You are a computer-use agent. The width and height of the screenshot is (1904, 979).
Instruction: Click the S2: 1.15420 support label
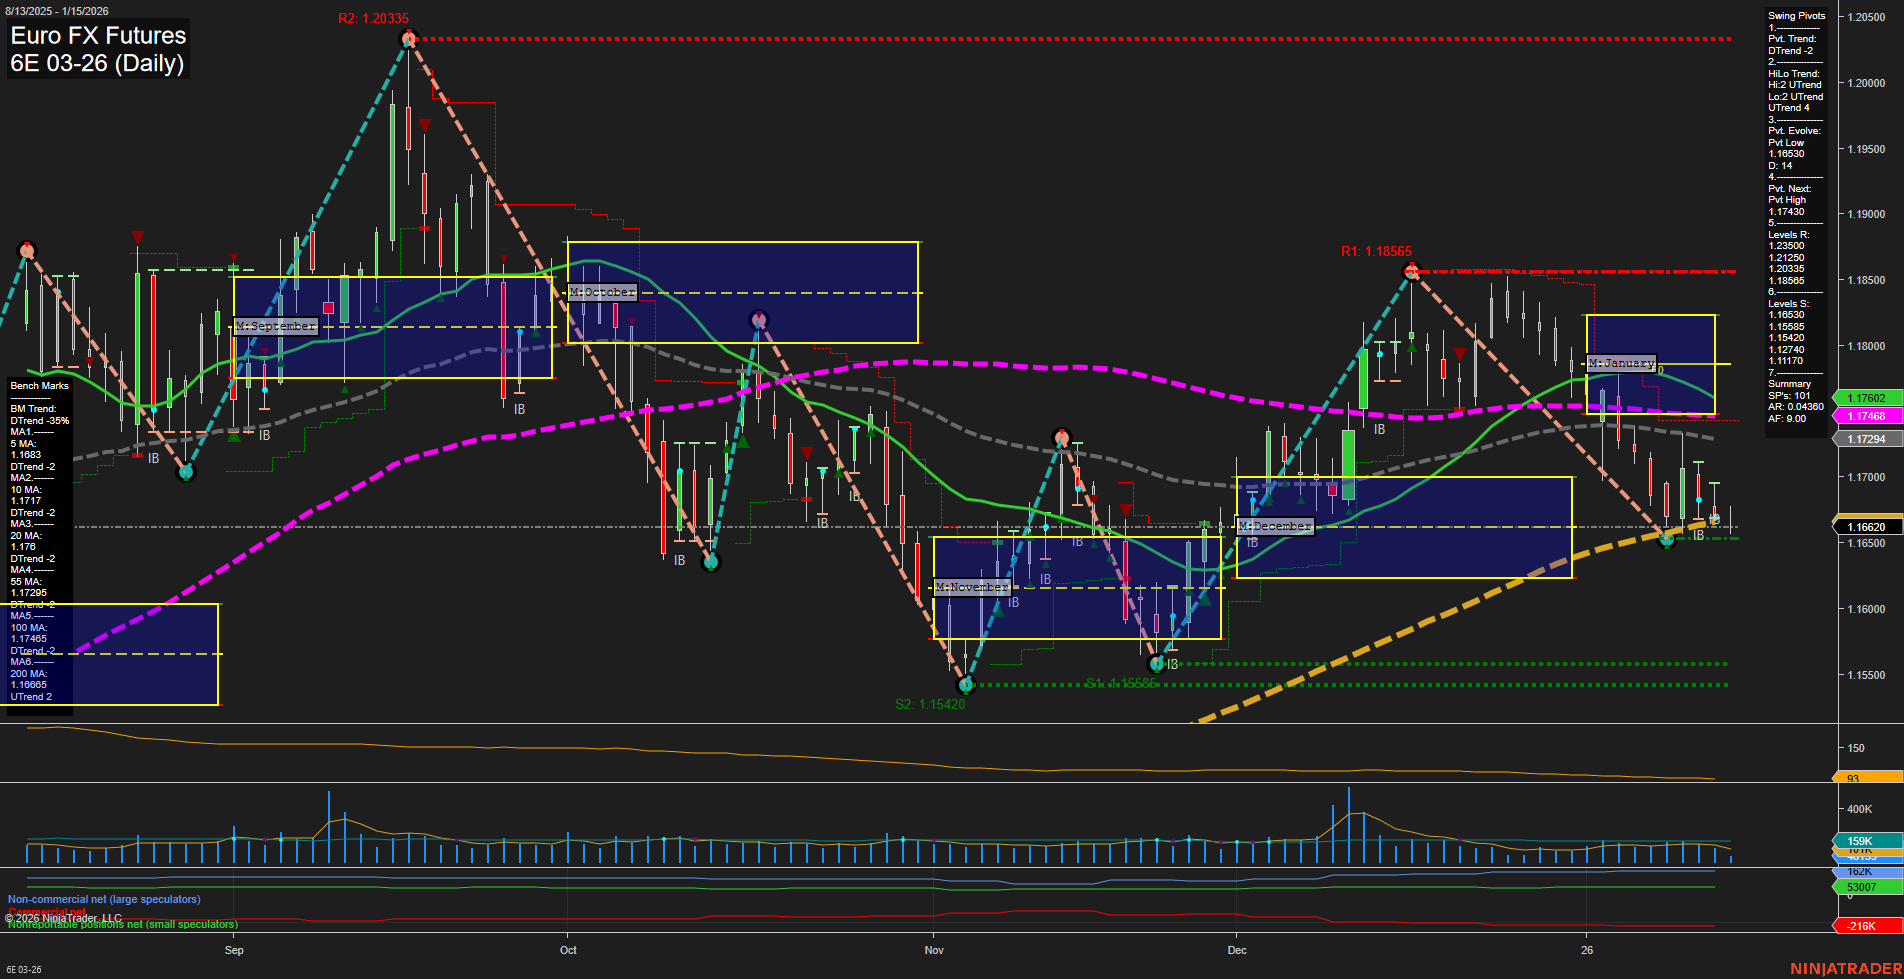pyautogui.click(x=930, y=704)
